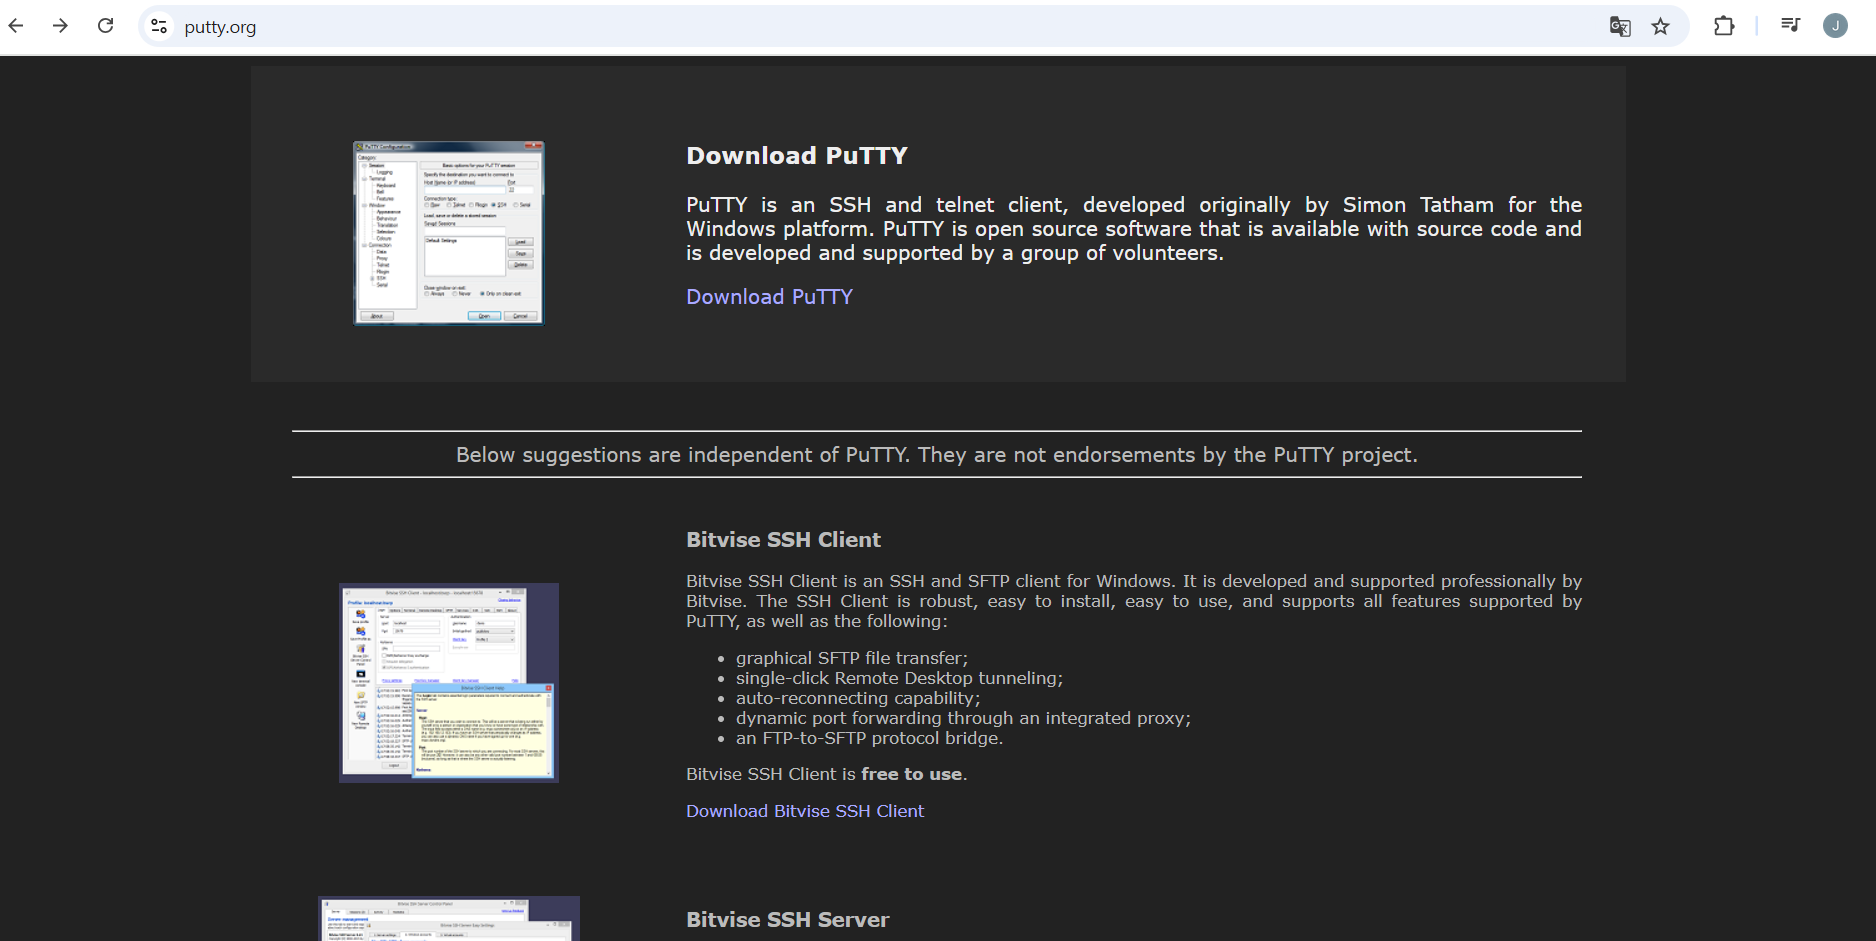Click the Bitvise SSH Server heading

pyautogui.click(x=787, y=920)
